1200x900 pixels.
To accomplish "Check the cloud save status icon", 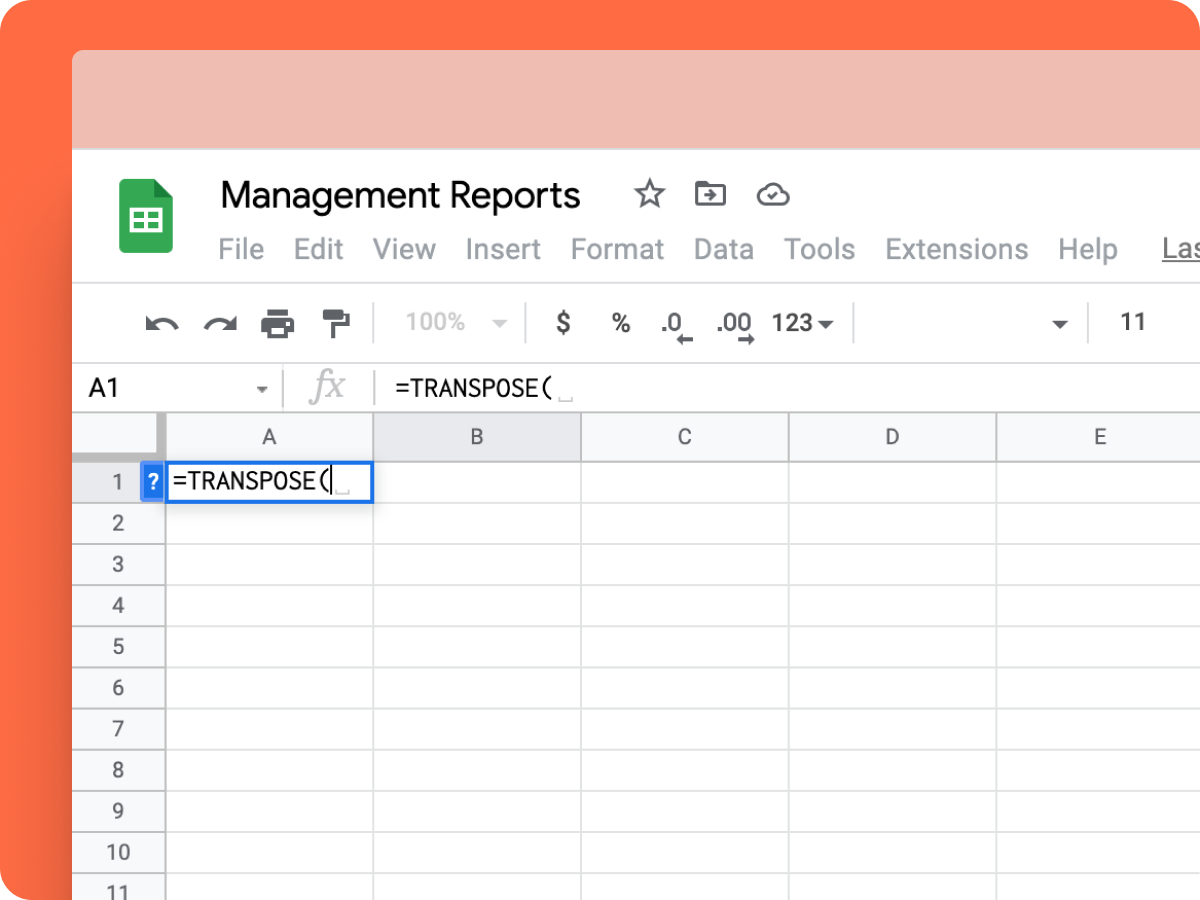I will 773,194.
